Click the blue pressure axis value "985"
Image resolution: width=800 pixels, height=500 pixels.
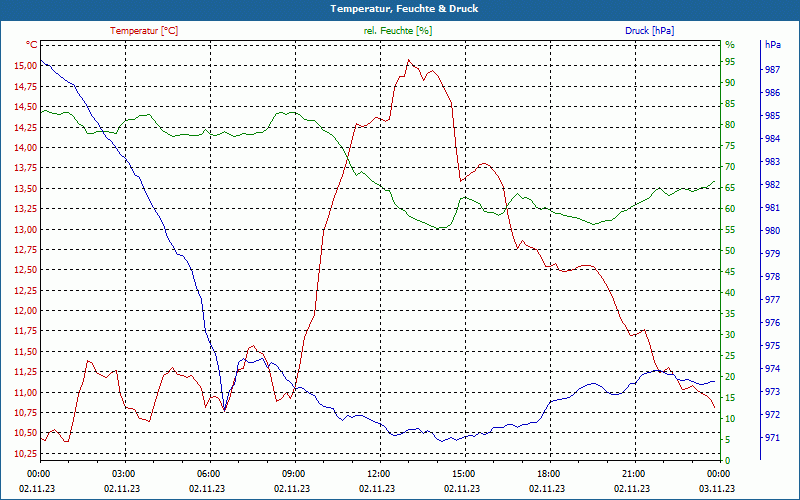pos(772,116)
